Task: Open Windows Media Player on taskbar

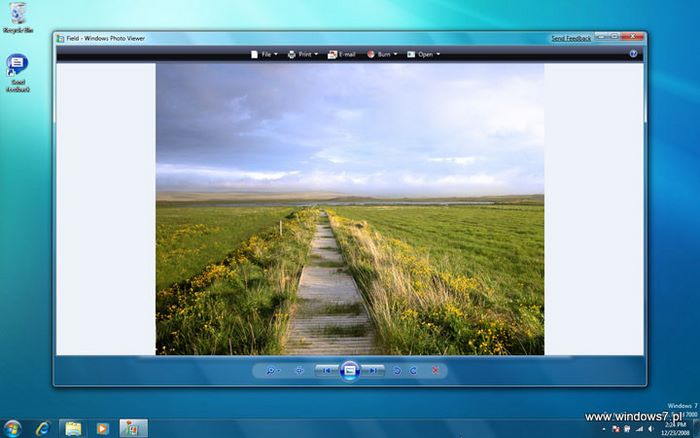Action: 102,429
